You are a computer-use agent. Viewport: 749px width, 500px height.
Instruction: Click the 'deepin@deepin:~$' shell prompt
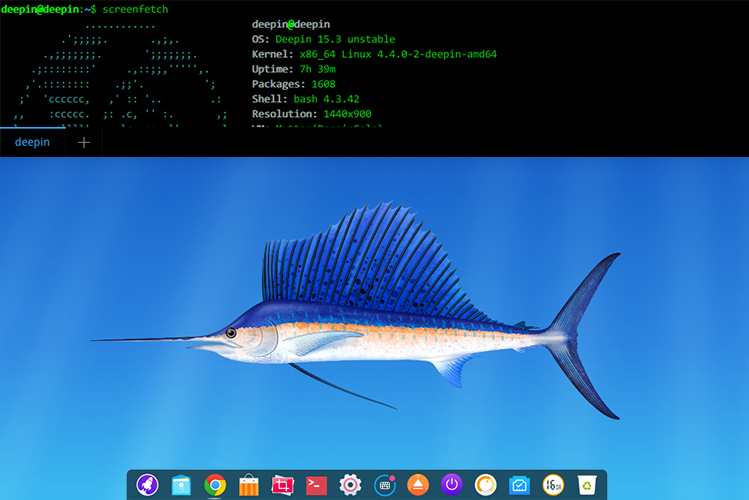(x=49, y=9)
